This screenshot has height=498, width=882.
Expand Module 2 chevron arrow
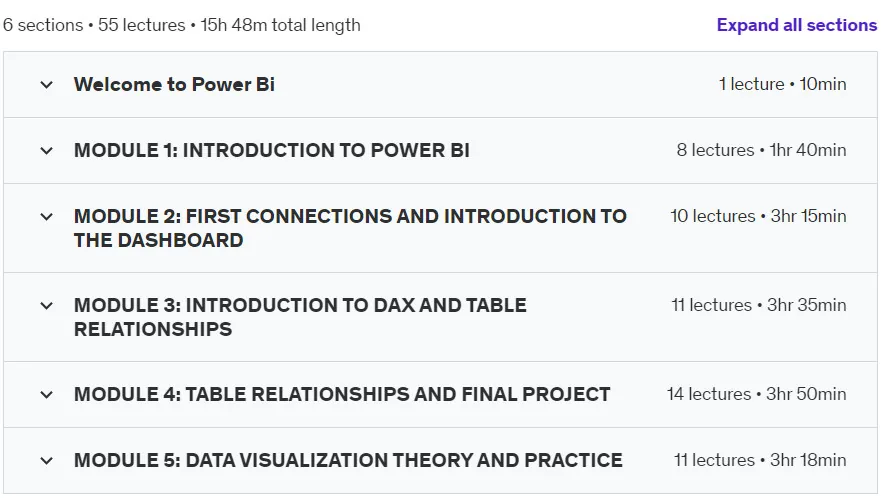(x=47, y=217)
